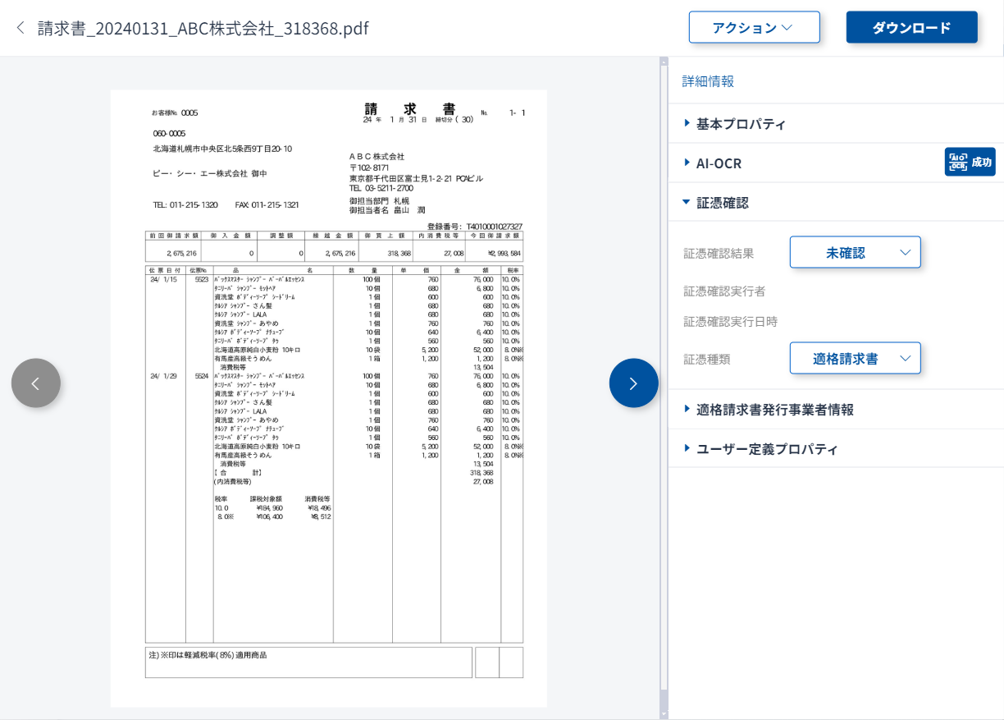Collapse the 証憑確認 section
This screenshot has width=1004, height=720.
point(722,202)
